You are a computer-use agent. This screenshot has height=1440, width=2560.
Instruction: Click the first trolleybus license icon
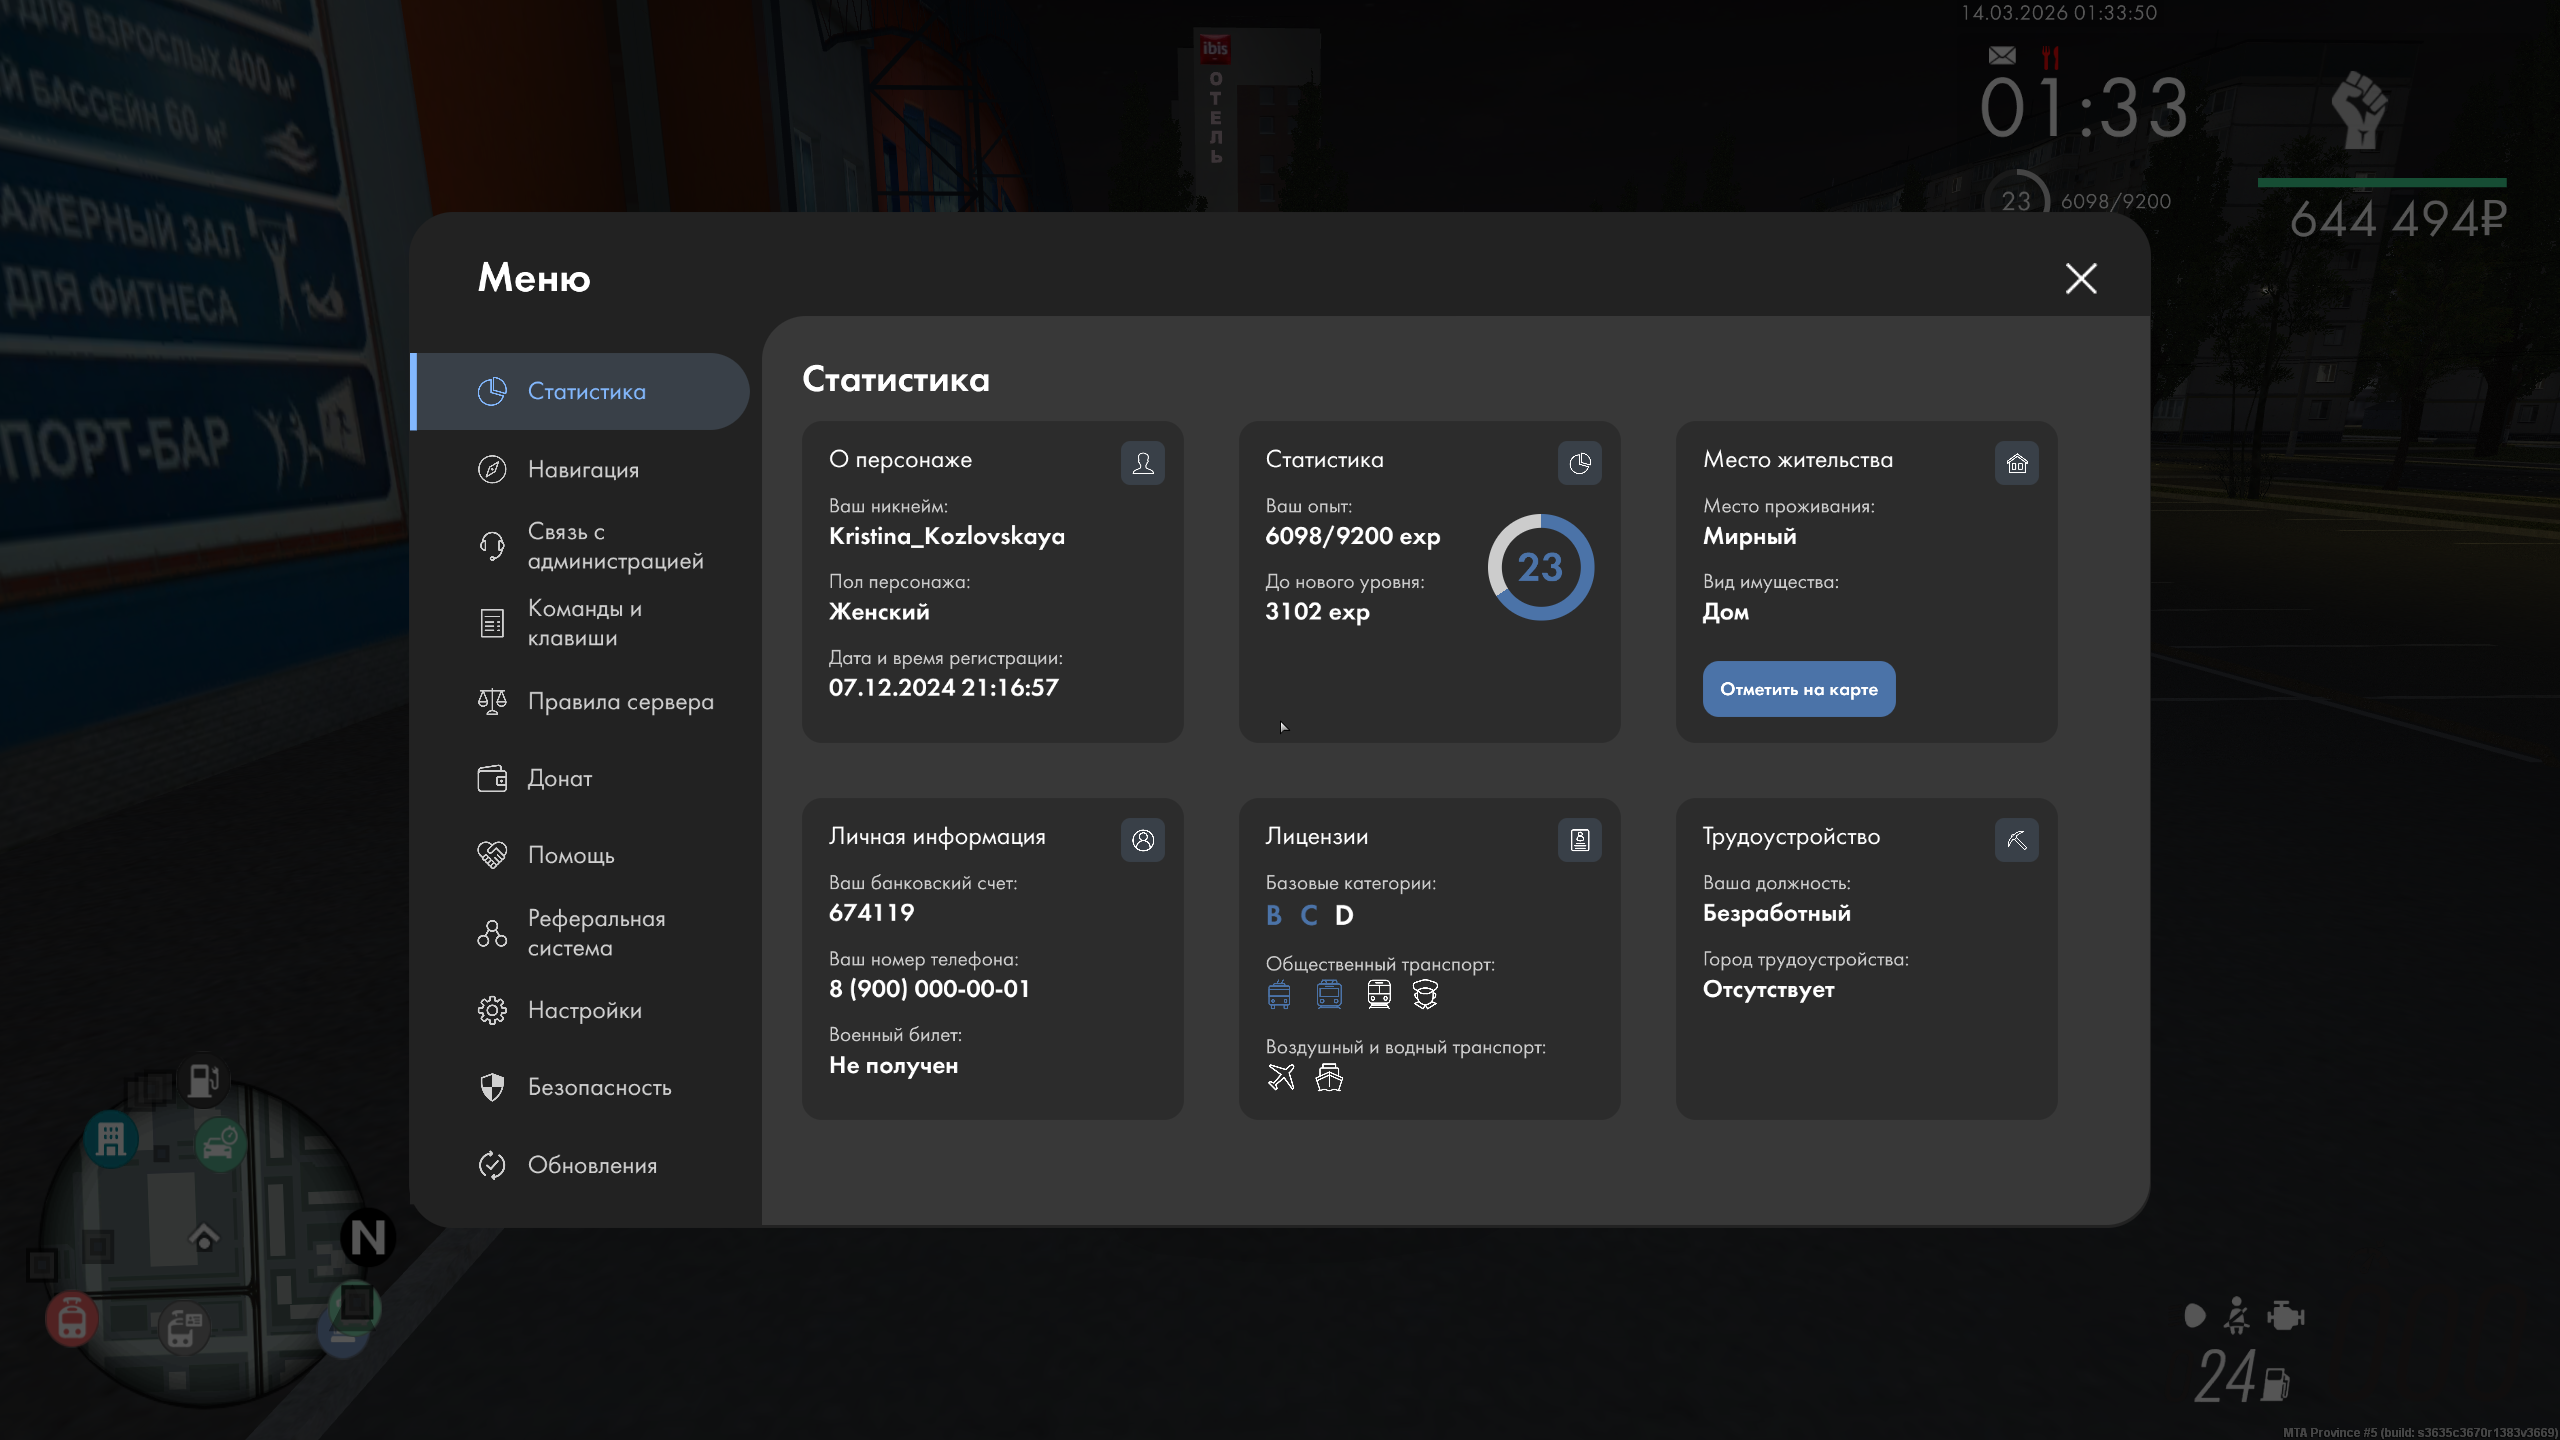tap(1279, 994)
